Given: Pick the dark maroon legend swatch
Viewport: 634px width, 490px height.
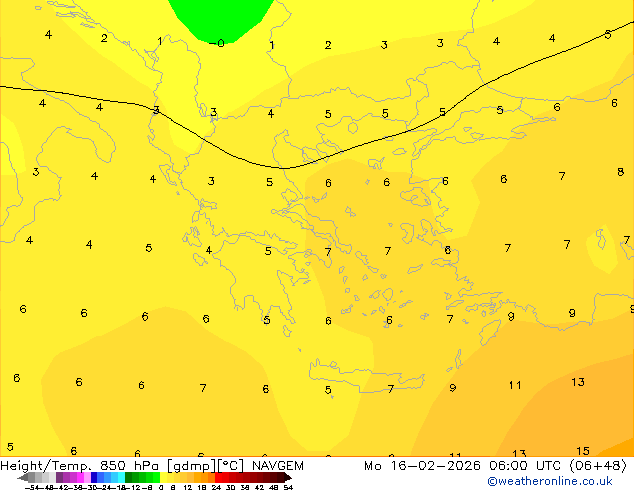Looking at the screenshot, I should (281, 477).
